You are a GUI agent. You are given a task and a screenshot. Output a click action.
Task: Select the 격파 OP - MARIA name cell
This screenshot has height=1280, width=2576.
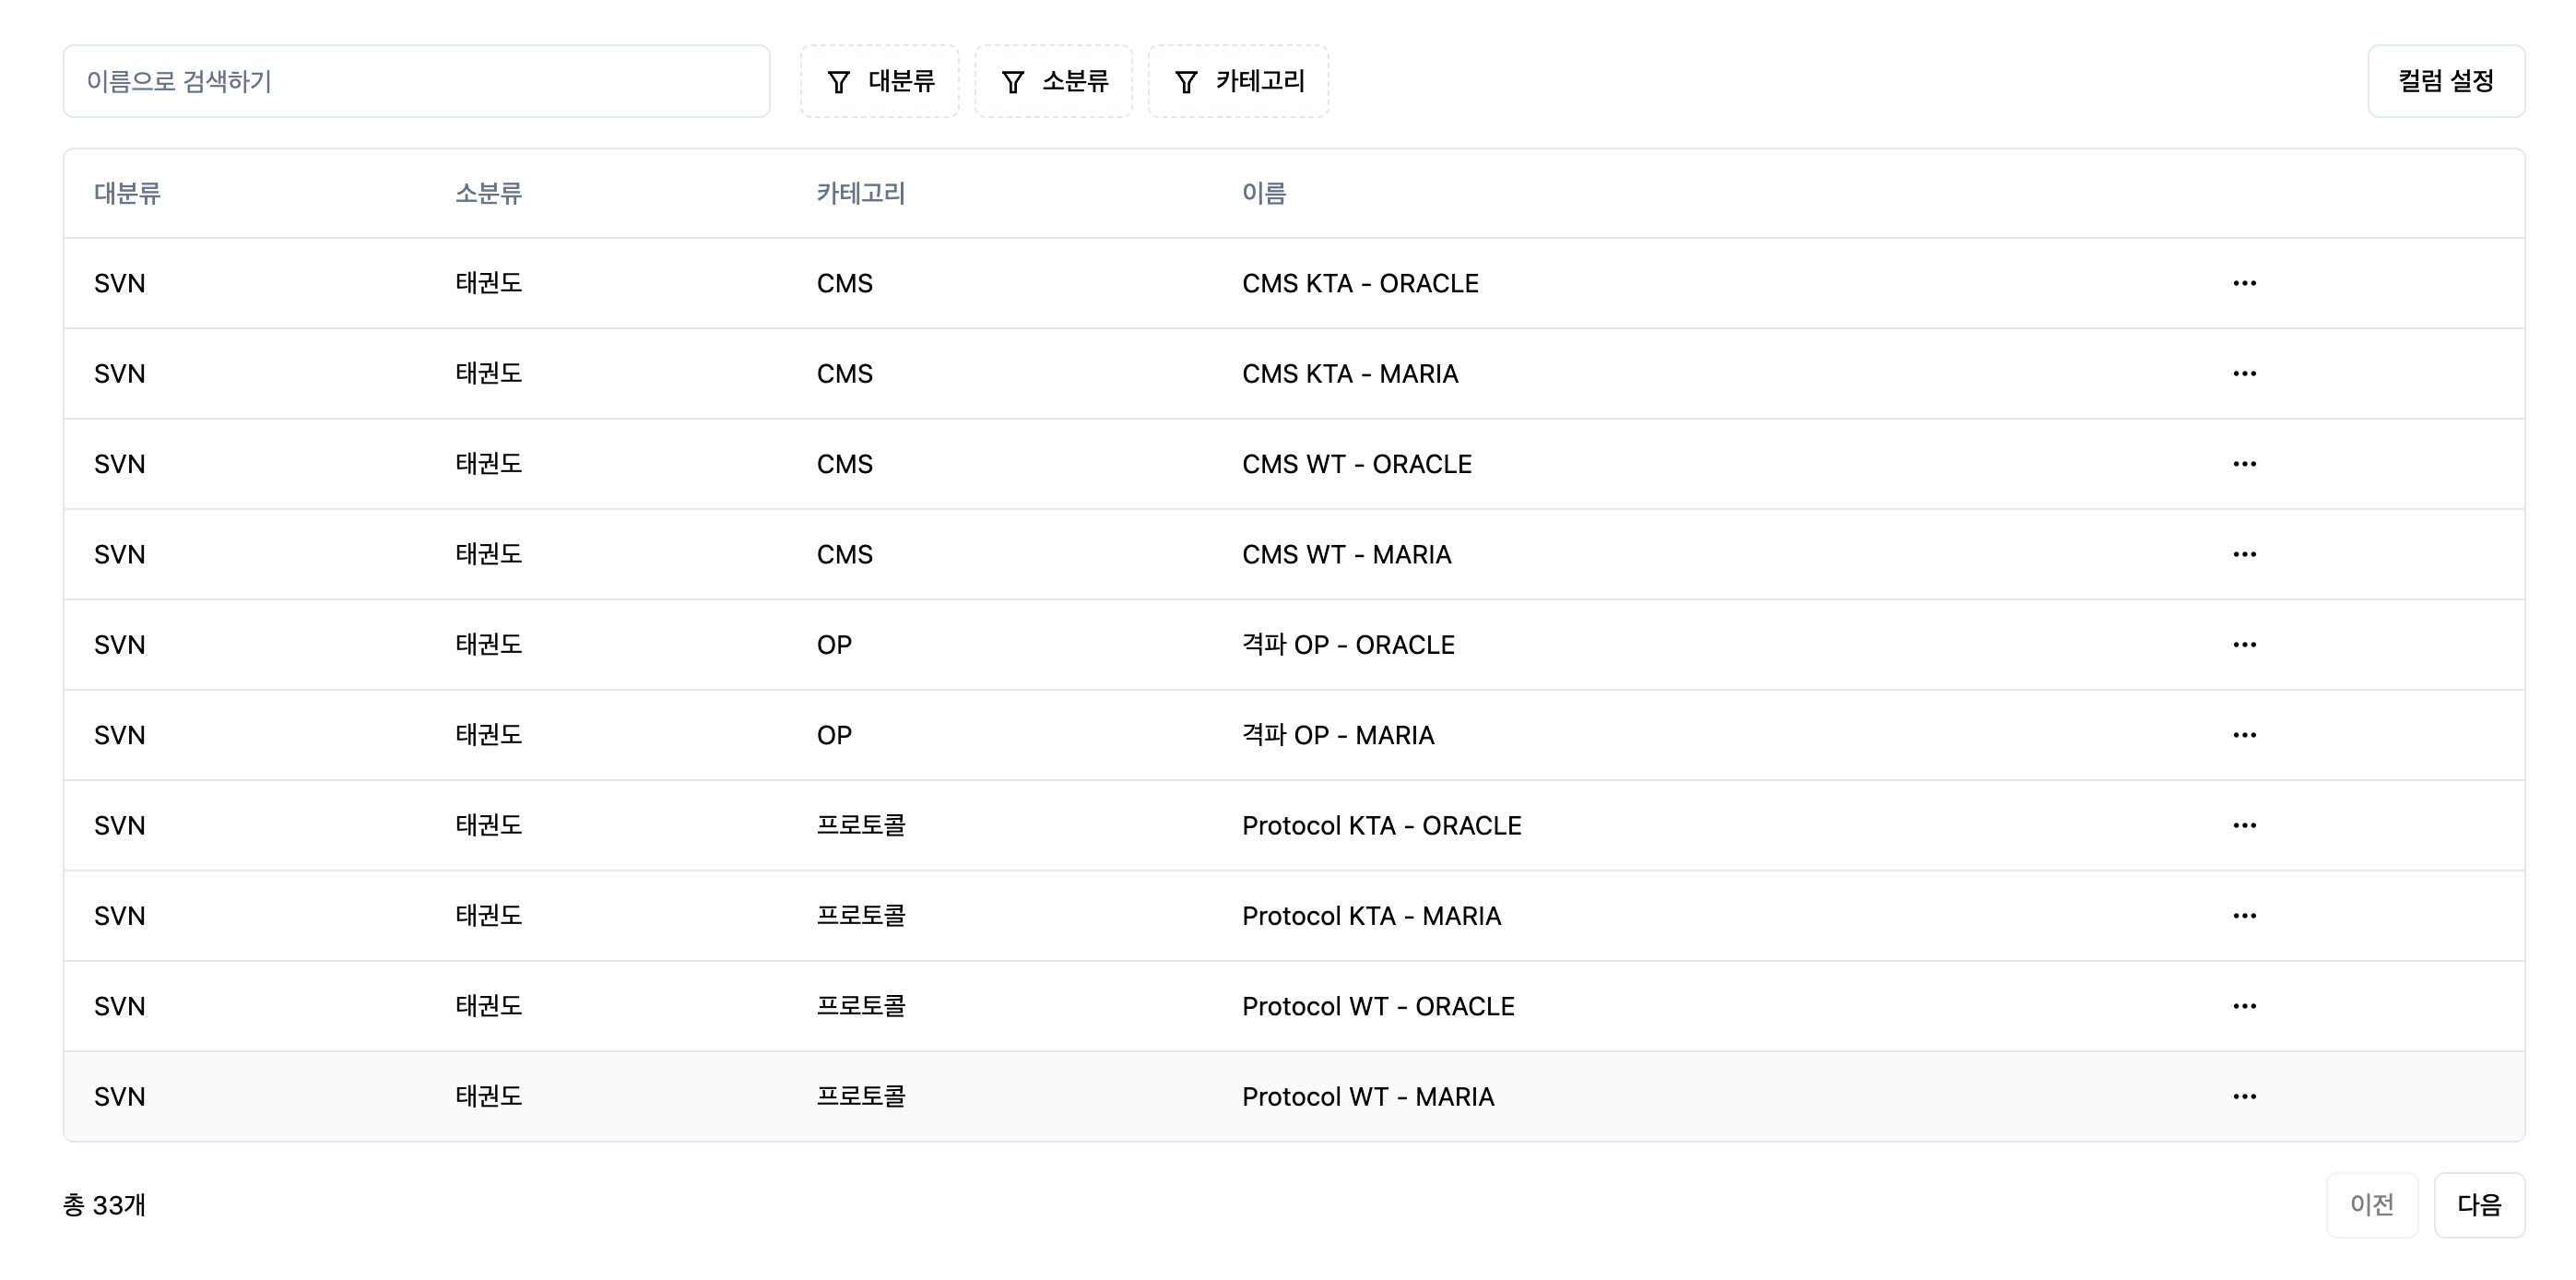1338,735
